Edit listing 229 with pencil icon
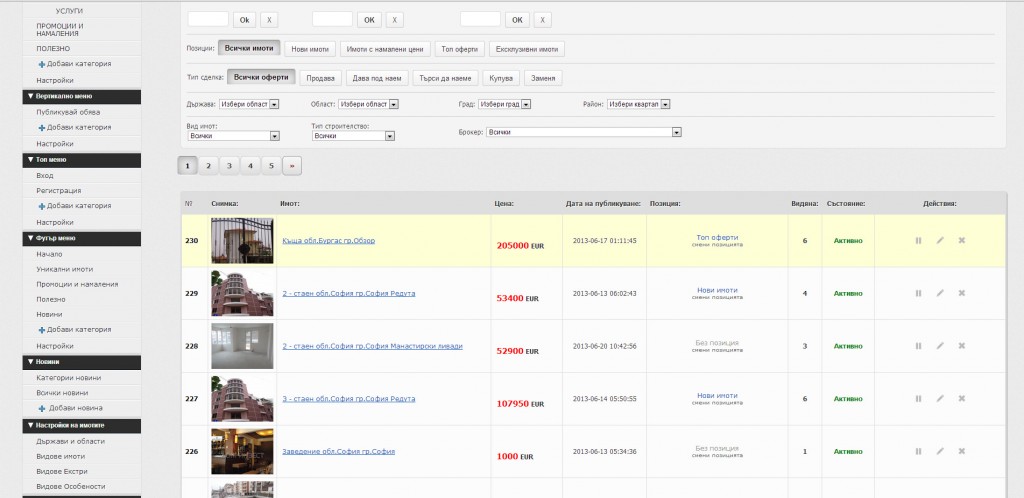1024x498 pixels. 940,293
